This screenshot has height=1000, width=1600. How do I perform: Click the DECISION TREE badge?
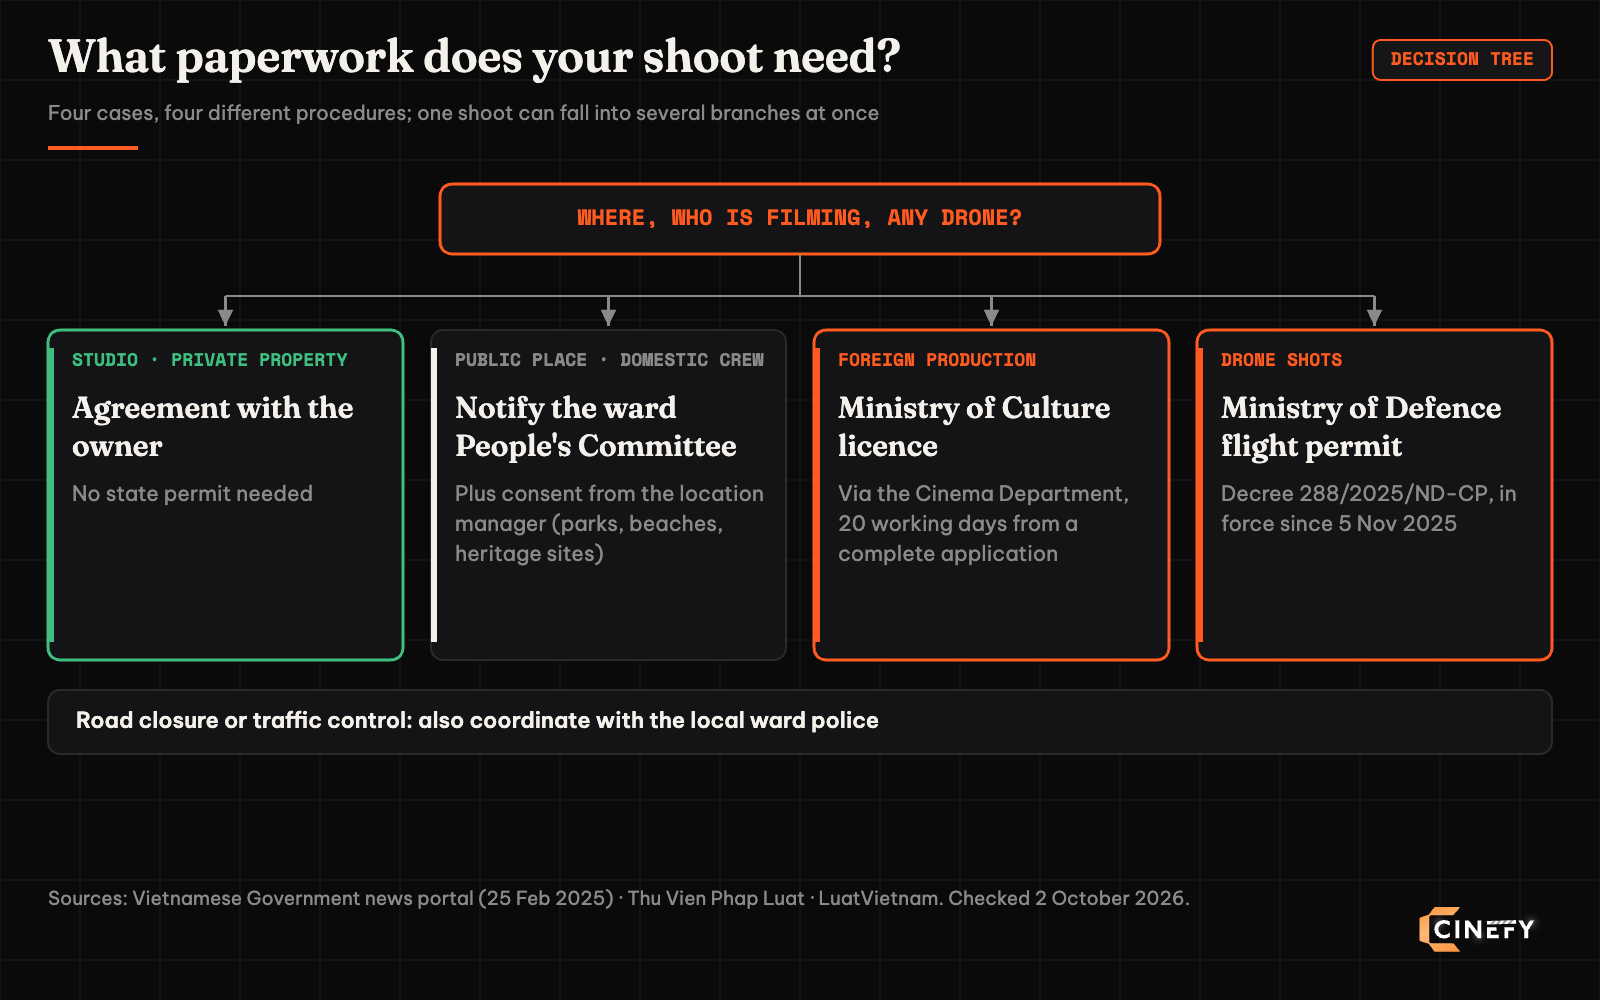[x=1461, y=60]
